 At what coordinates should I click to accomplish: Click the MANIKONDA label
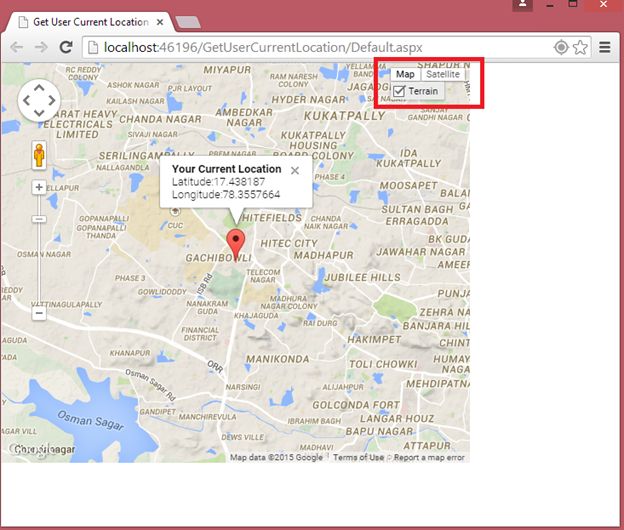(x=277, y=359)
